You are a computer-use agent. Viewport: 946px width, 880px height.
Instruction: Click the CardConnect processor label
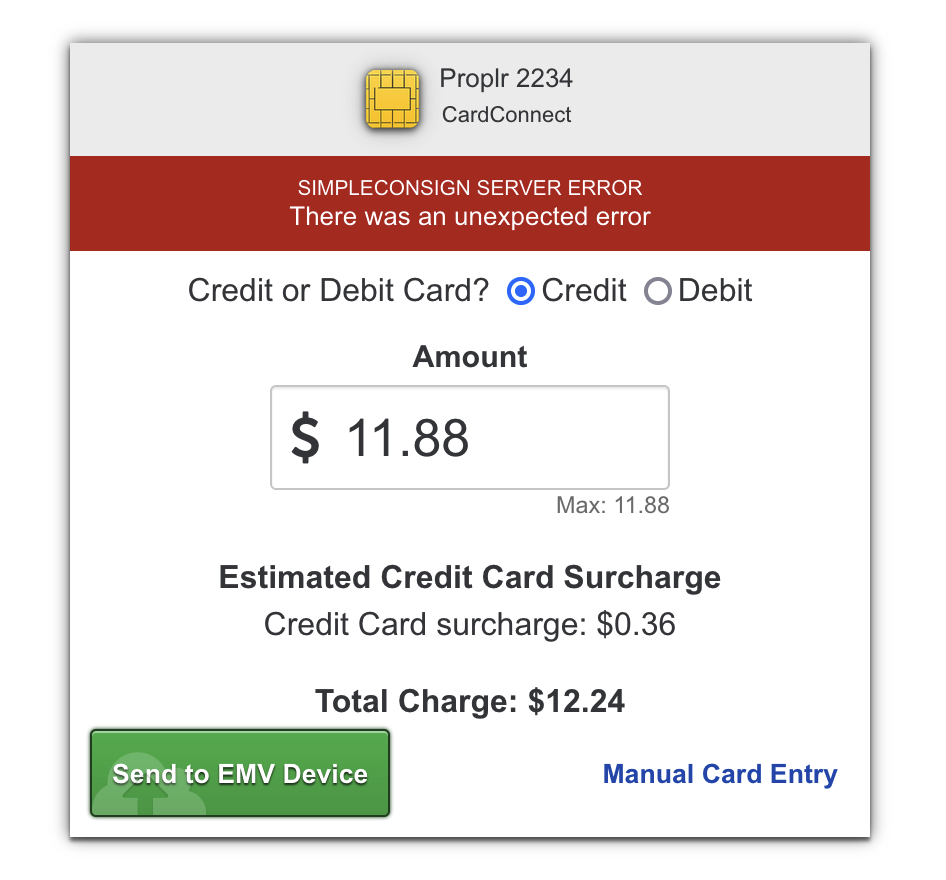click(x=506, y=115)
